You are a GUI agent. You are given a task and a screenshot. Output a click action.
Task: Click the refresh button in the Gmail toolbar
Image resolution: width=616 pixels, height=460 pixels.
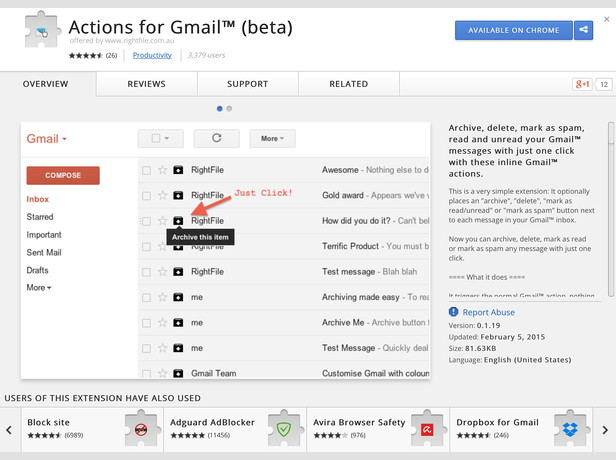(x=216, y=138)
